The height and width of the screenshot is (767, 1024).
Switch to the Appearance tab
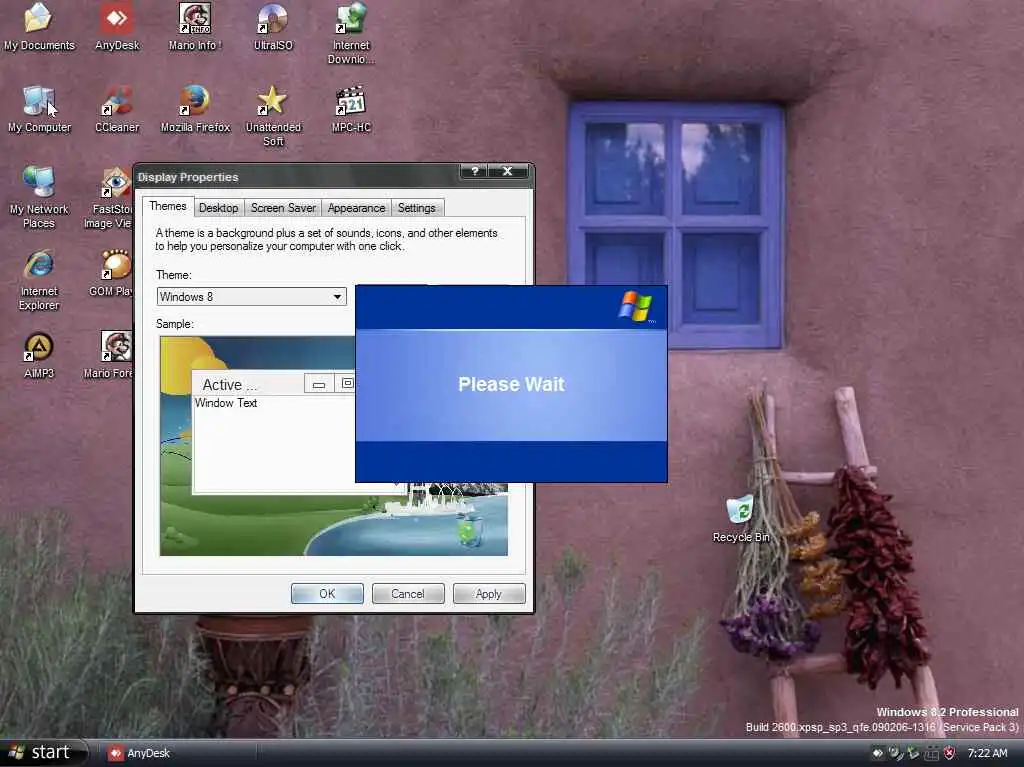(x=356, y=208)
